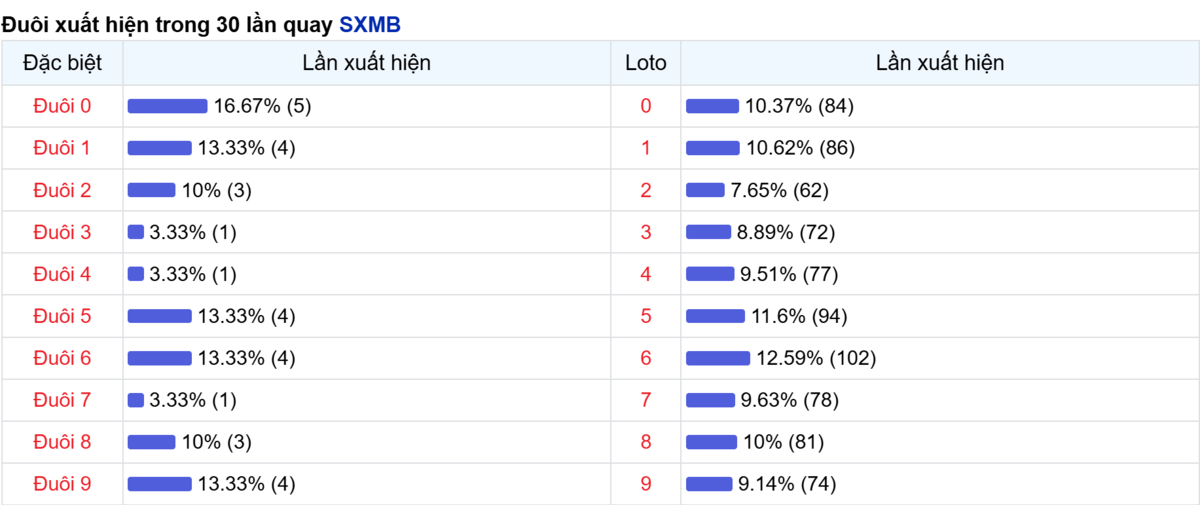
Task: Click the Loto column header
Action: pyautogui.click(x=645, y=63)
